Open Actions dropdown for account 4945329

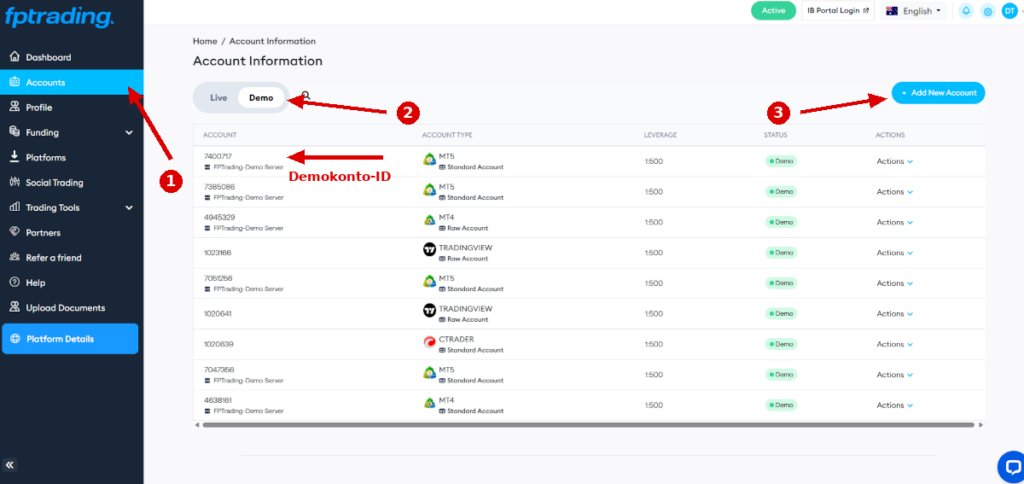click(894, 222)
